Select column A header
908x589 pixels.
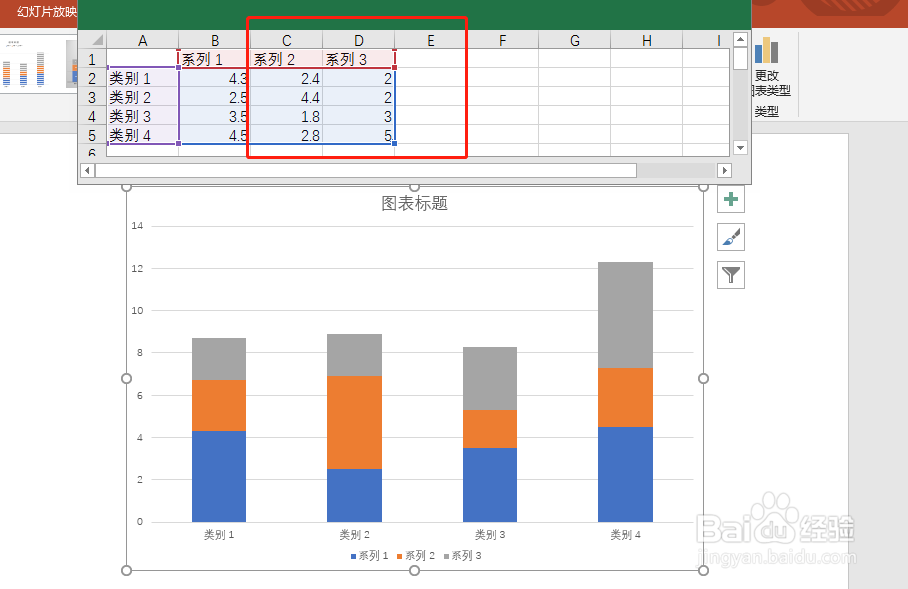pyautogui.click(x=142, y=41)
